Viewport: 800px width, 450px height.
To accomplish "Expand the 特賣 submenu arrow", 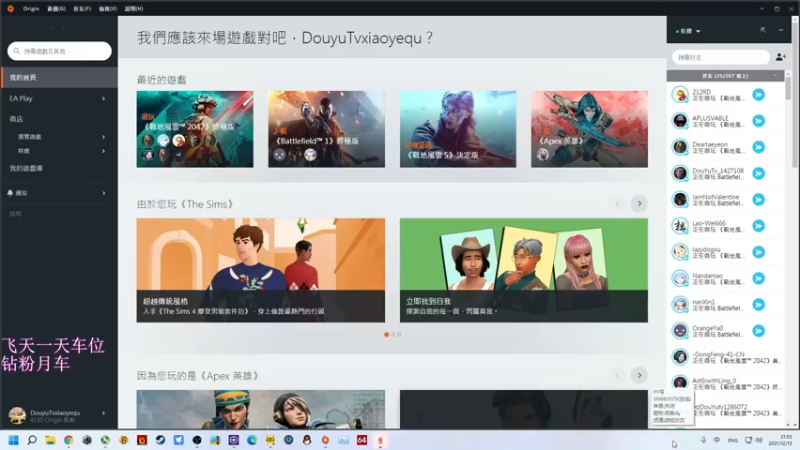I will [x=104, y=151].
